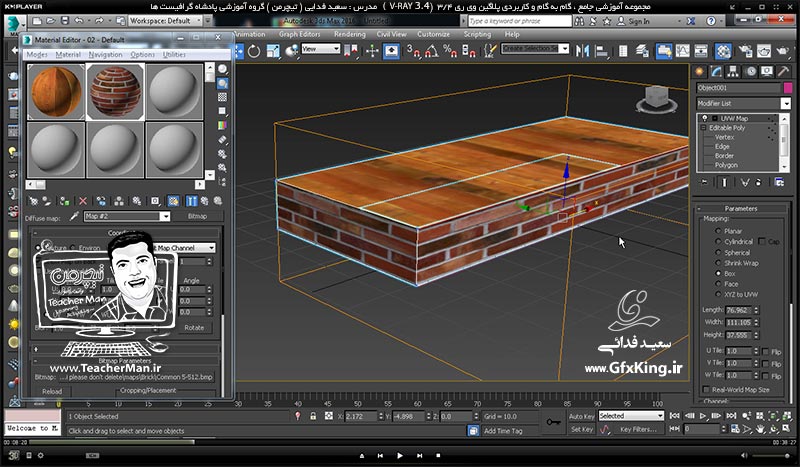Click Assign Material to Selection icon
The width and height of the screenshot is (800, 467).
(64, 201)
